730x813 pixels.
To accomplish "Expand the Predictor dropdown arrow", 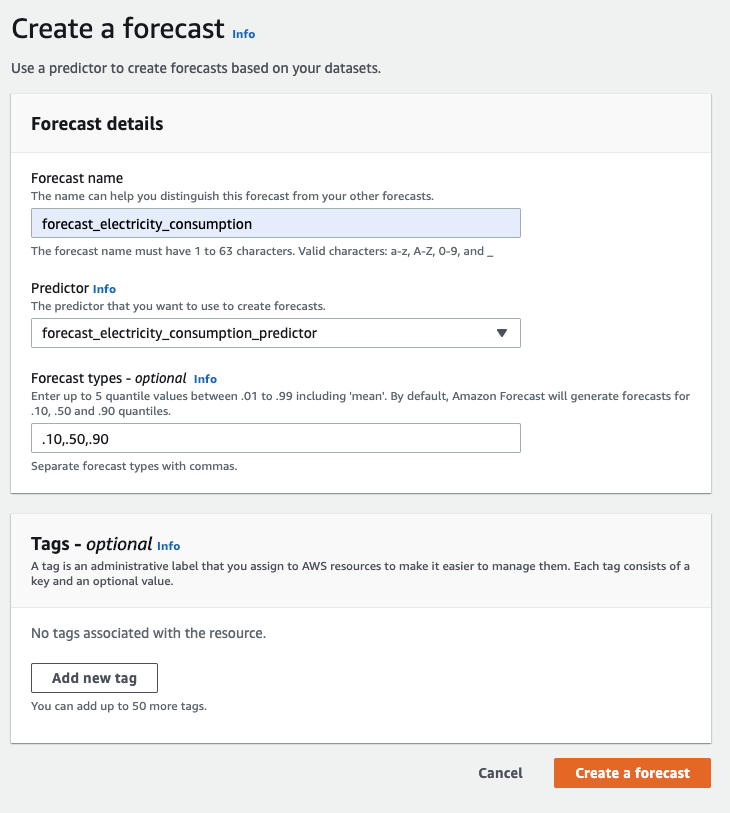I will point(502,333).
